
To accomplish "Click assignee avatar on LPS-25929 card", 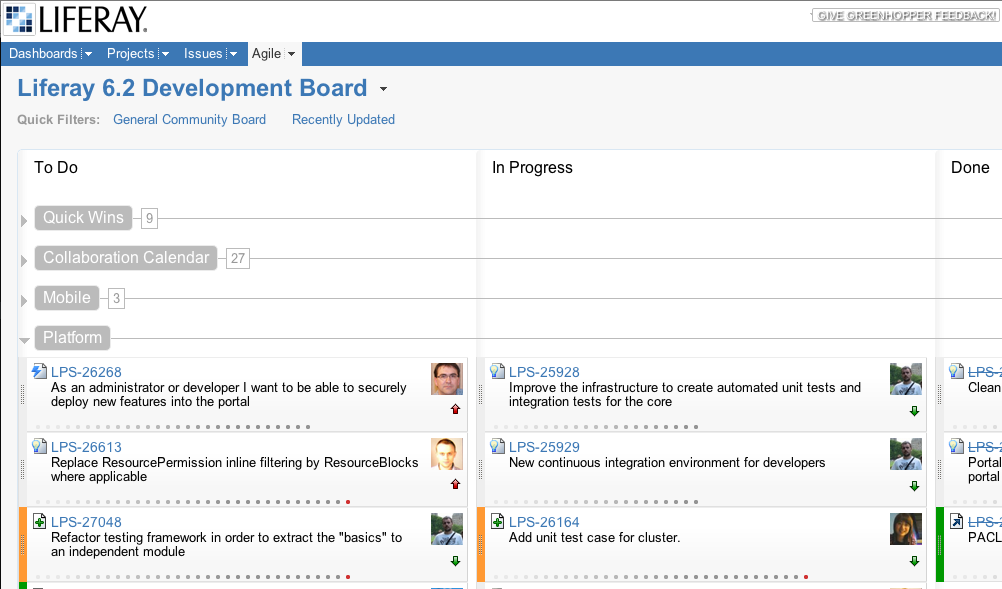I will click(x=906, y=454).
